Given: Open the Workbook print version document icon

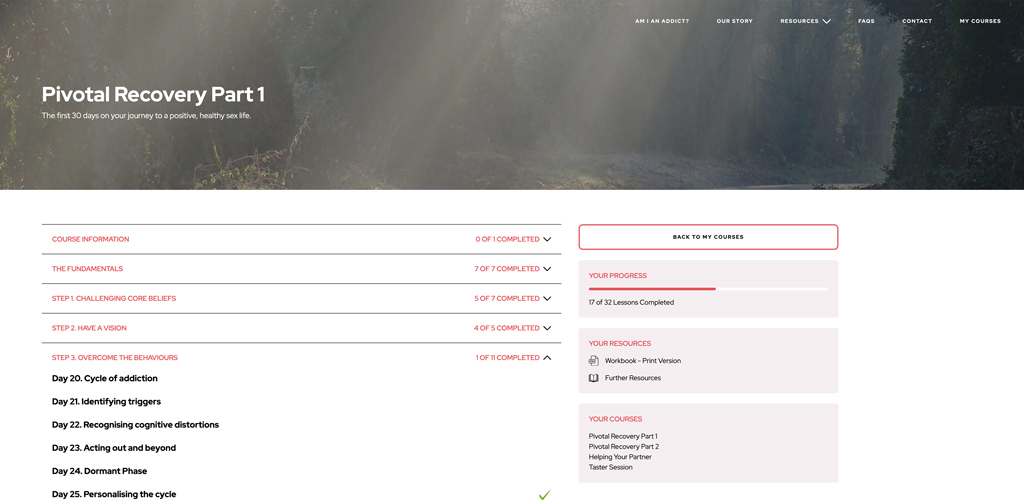Looking at the screenshot, I should pos(594,361).
